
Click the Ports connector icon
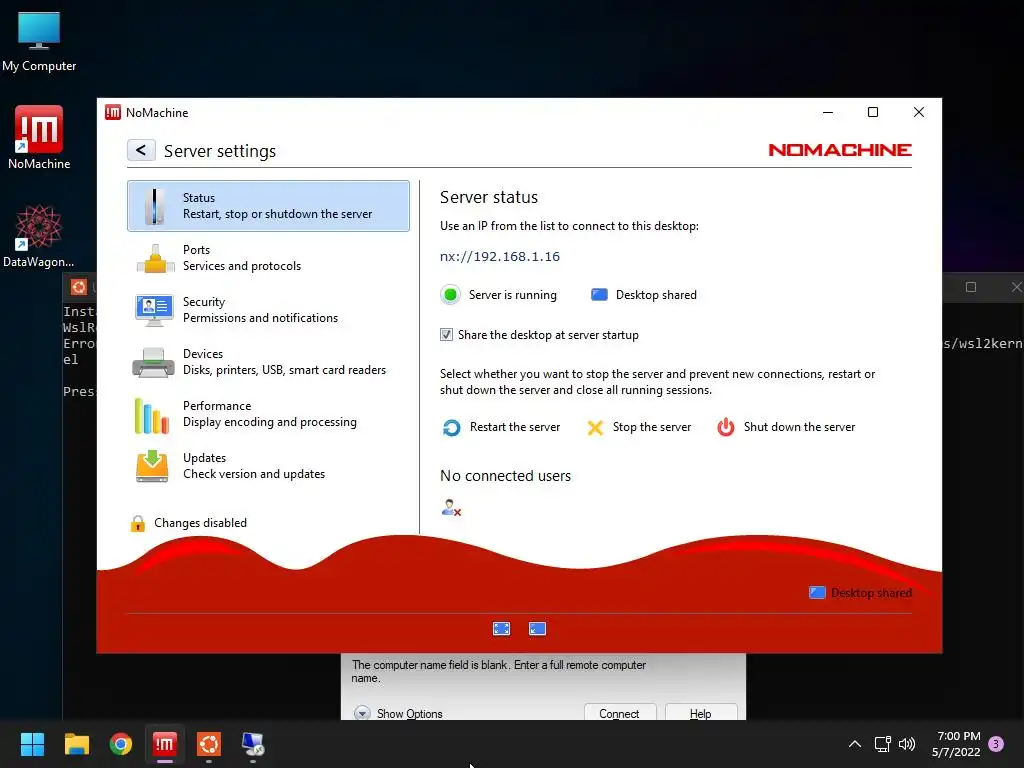pos(155,259)
